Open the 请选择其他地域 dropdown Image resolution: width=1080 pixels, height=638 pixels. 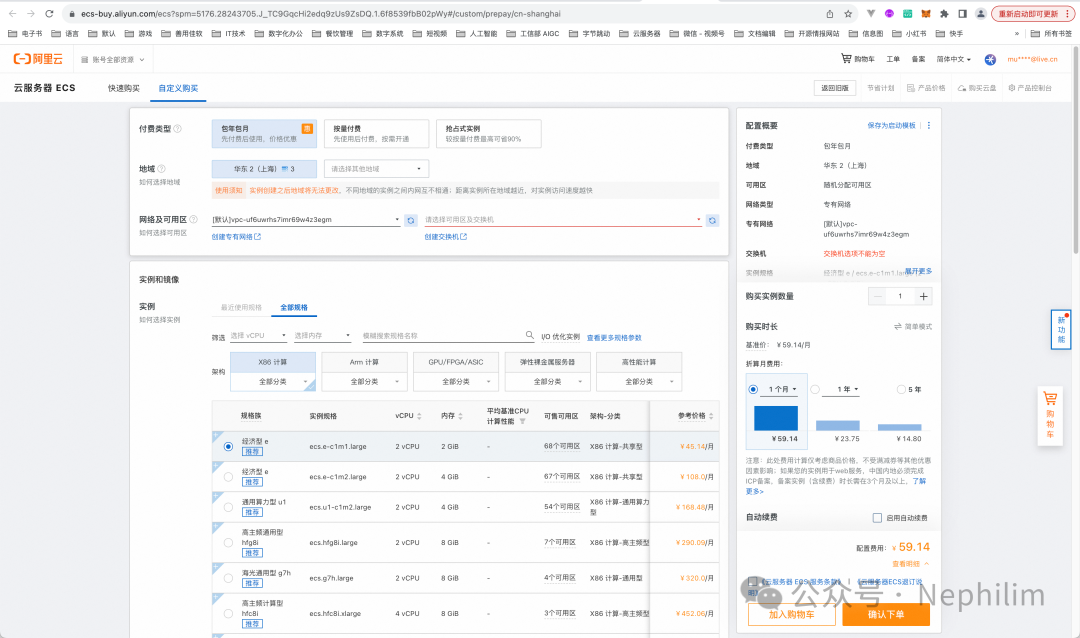(376, 169)
